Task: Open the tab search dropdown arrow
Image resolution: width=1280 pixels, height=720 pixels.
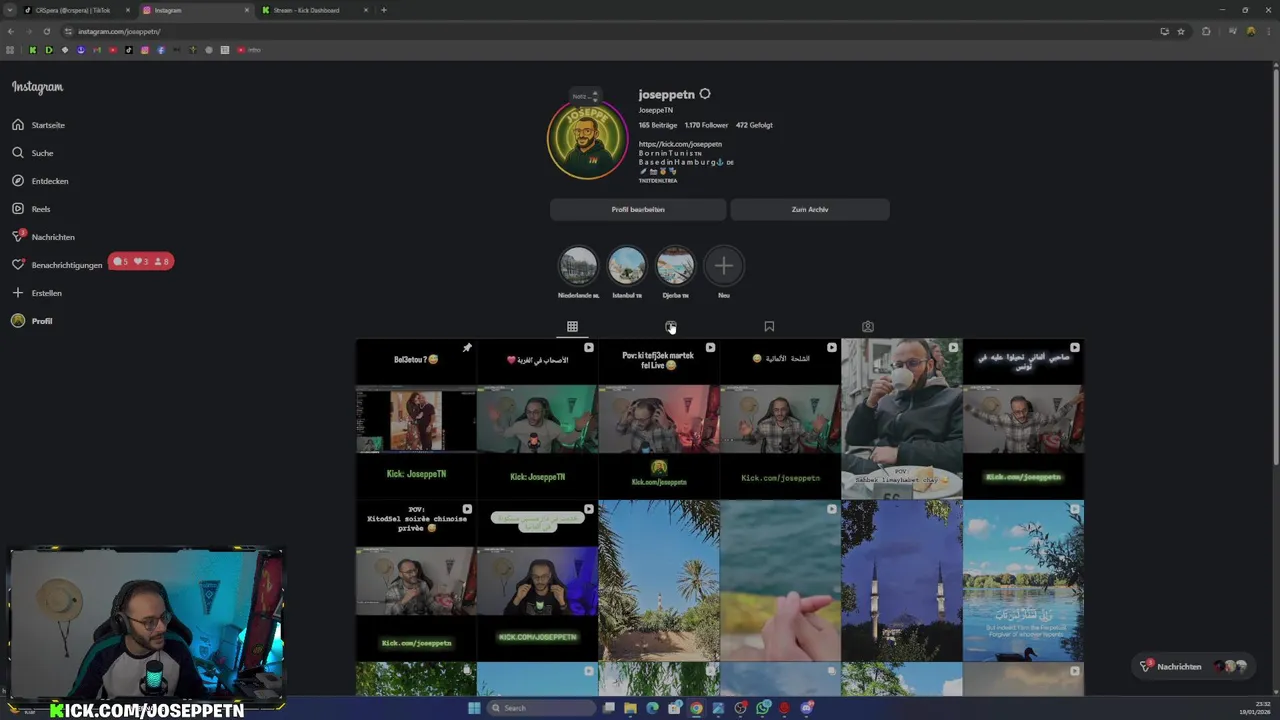Action: tap(9, 10)
